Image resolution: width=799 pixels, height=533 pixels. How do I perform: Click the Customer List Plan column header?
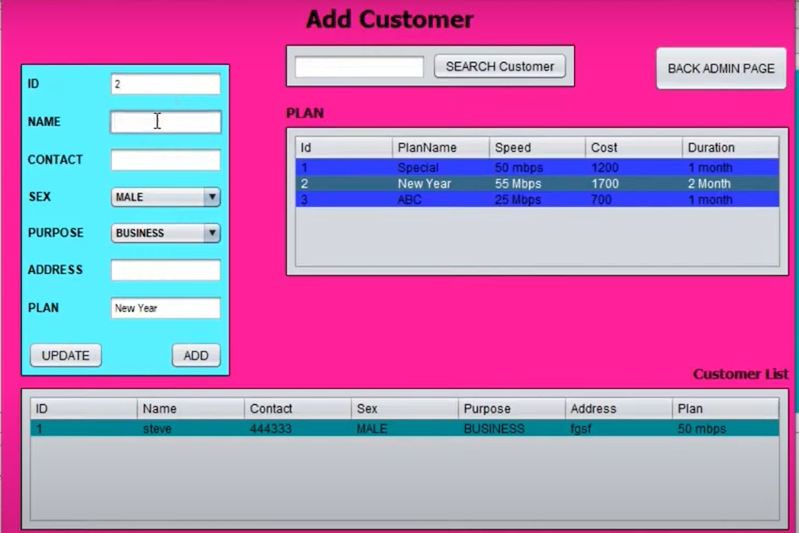[726, 409]
